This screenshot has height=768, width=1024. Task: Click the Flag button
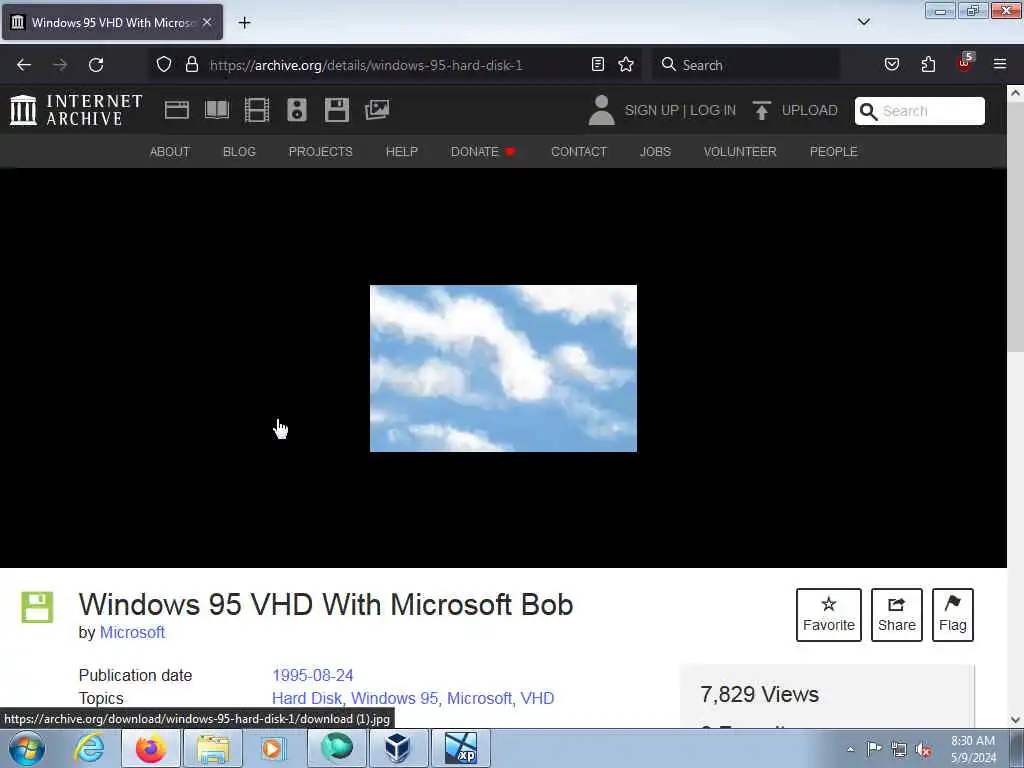(953, 615)
